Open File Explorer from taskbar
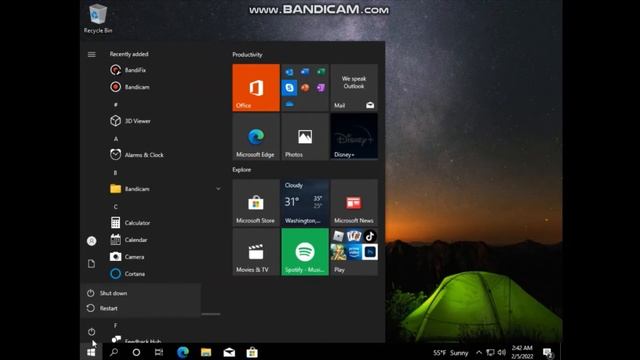This screenshot has width=640, height=360. click(206, 352)
